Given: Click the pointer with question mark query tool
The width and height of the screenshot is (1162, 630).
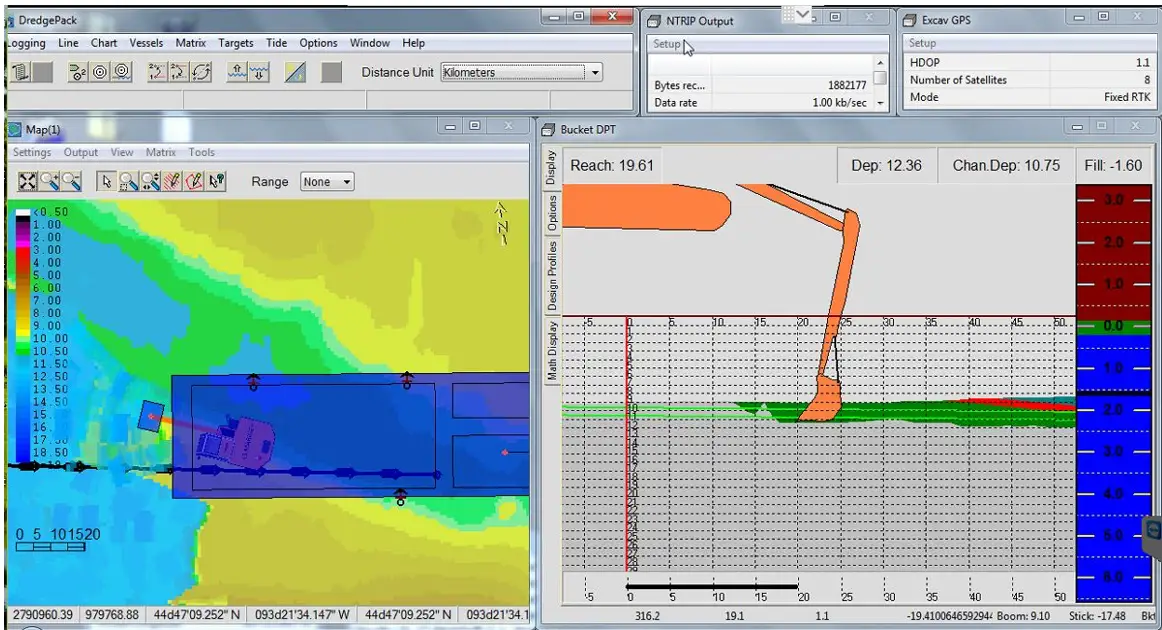Looking at the screenshot, I should pos(217,181).
